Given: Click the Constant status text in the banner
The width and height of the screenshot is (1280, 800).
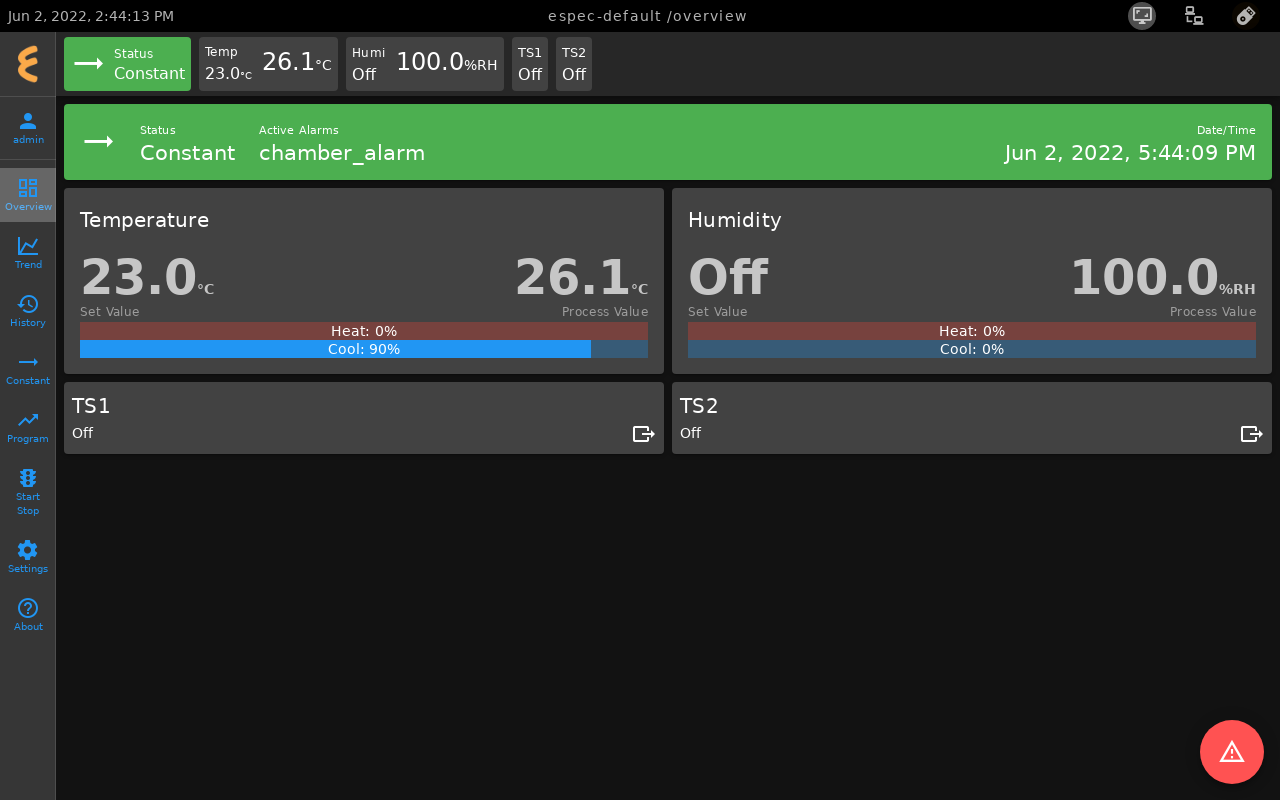Looking at the screenshot, I should 188,153.
